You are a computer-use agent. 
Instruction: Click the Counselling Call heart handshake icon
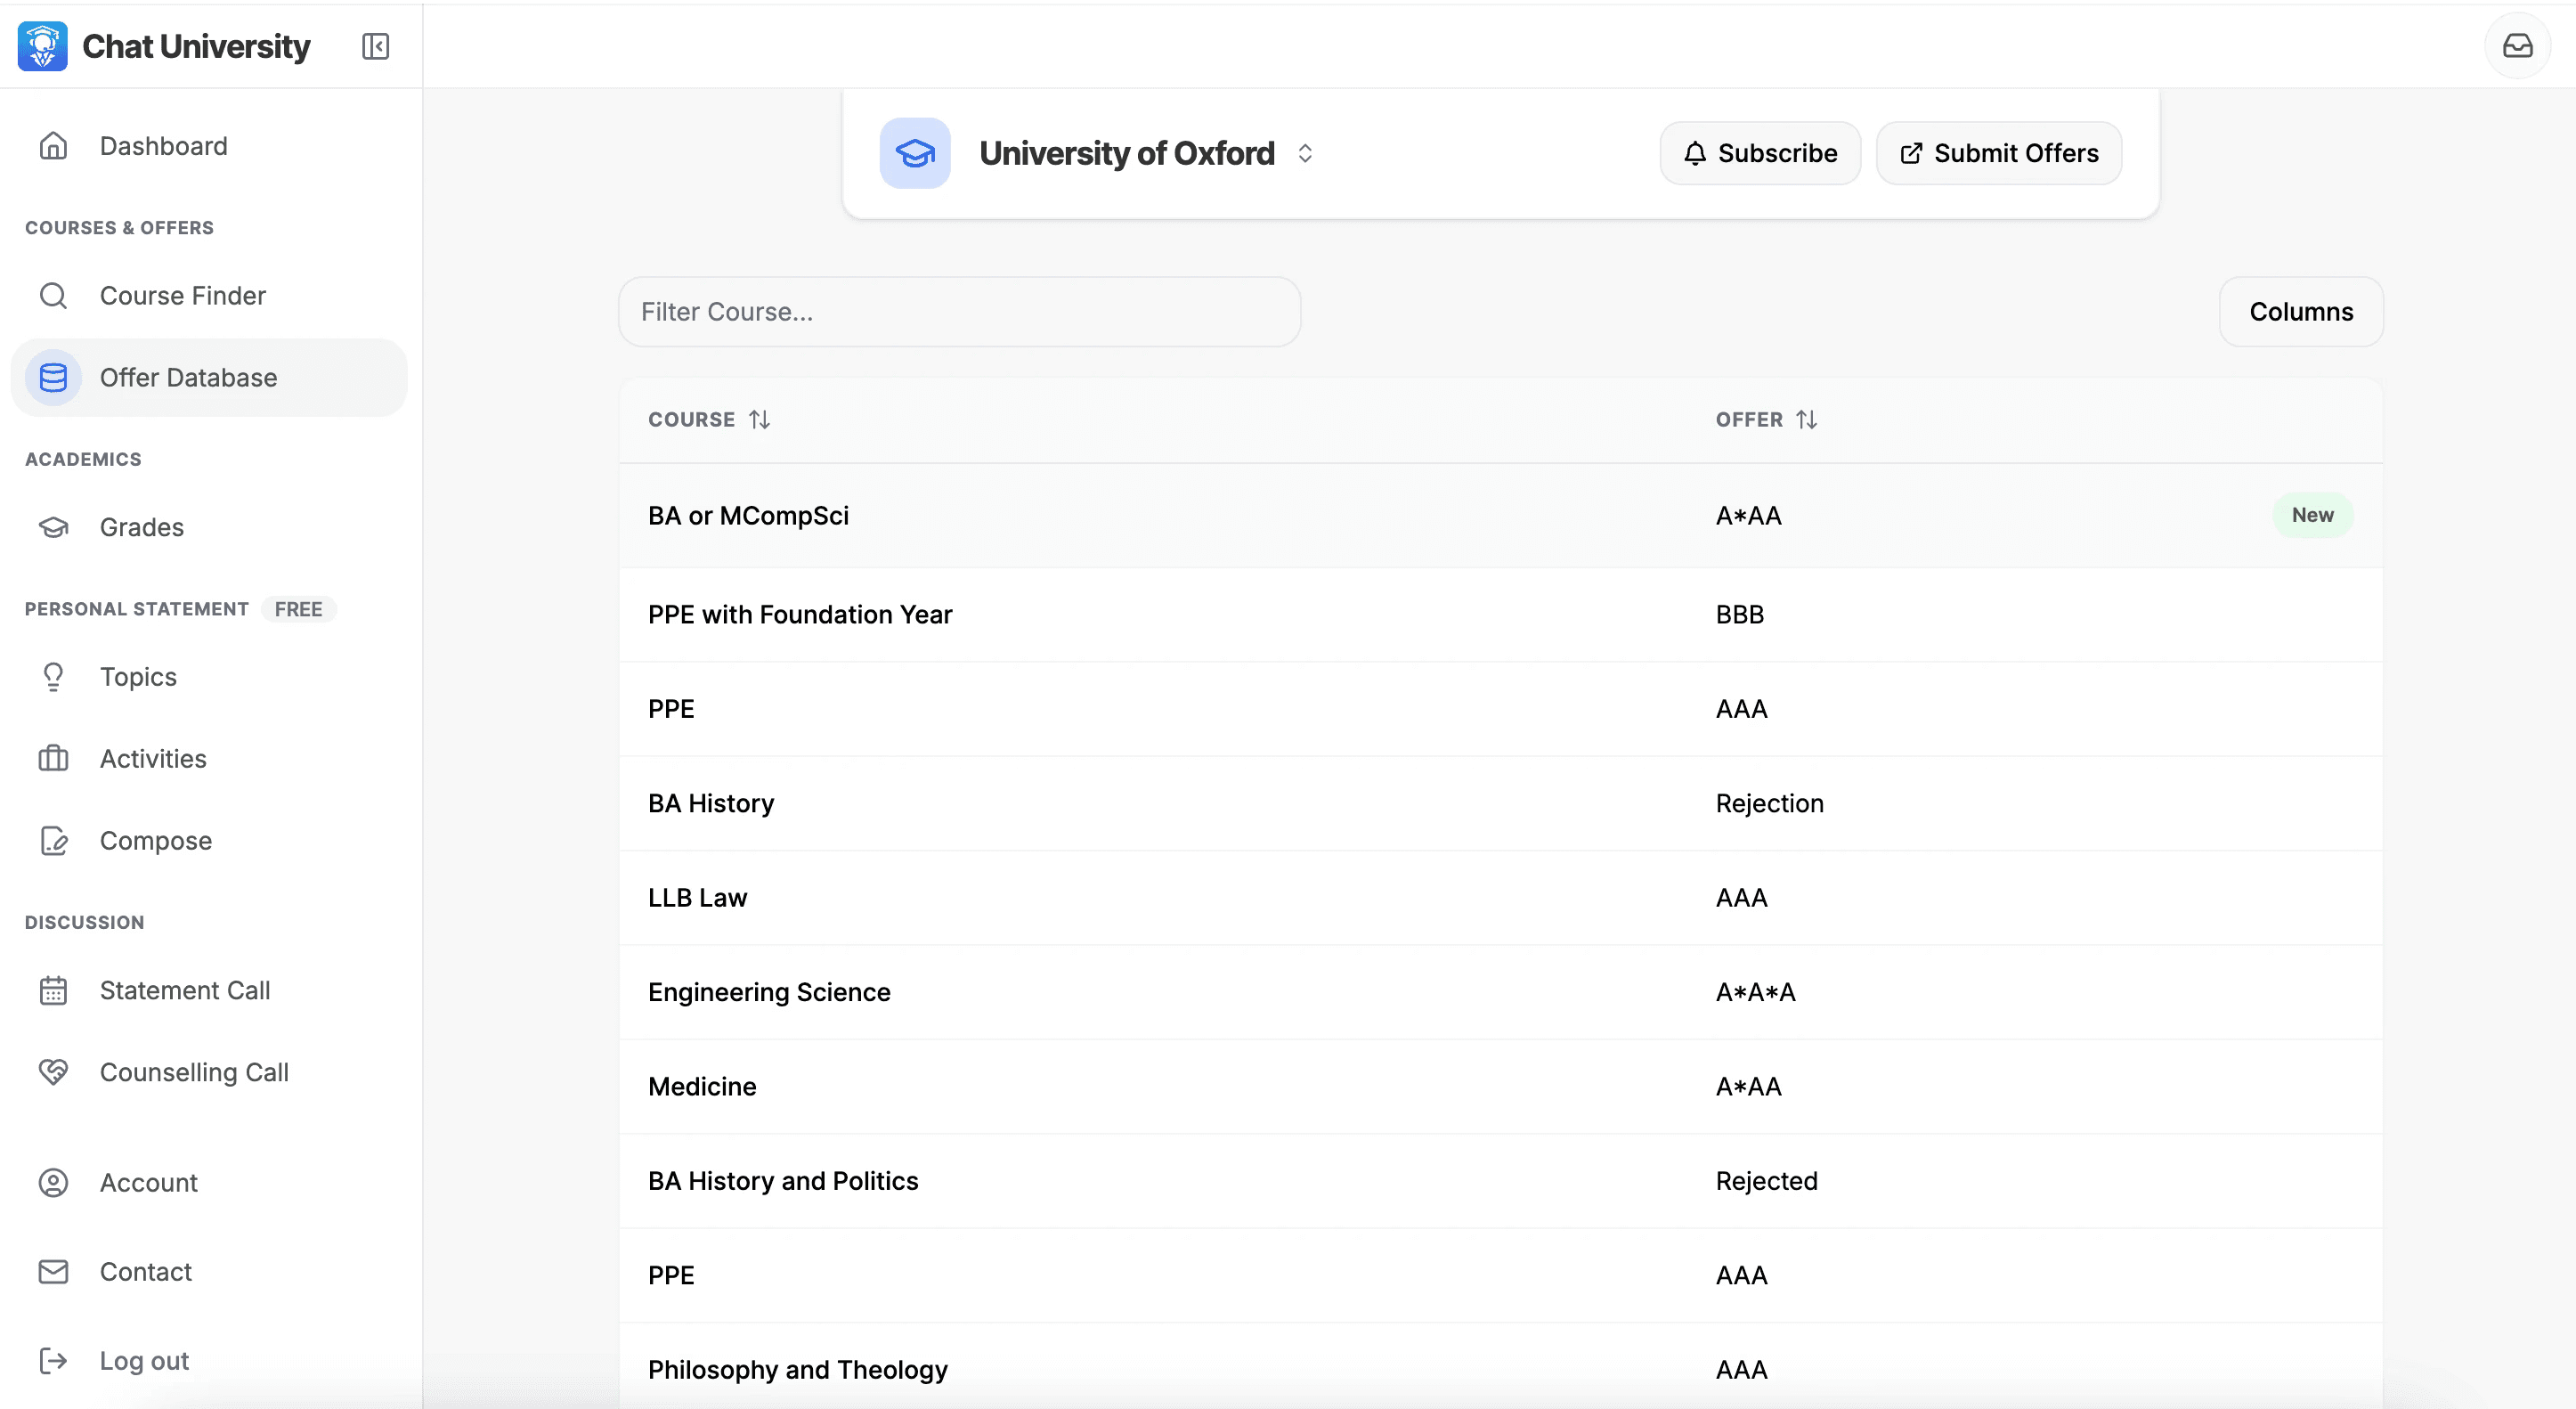(53, 1072)
